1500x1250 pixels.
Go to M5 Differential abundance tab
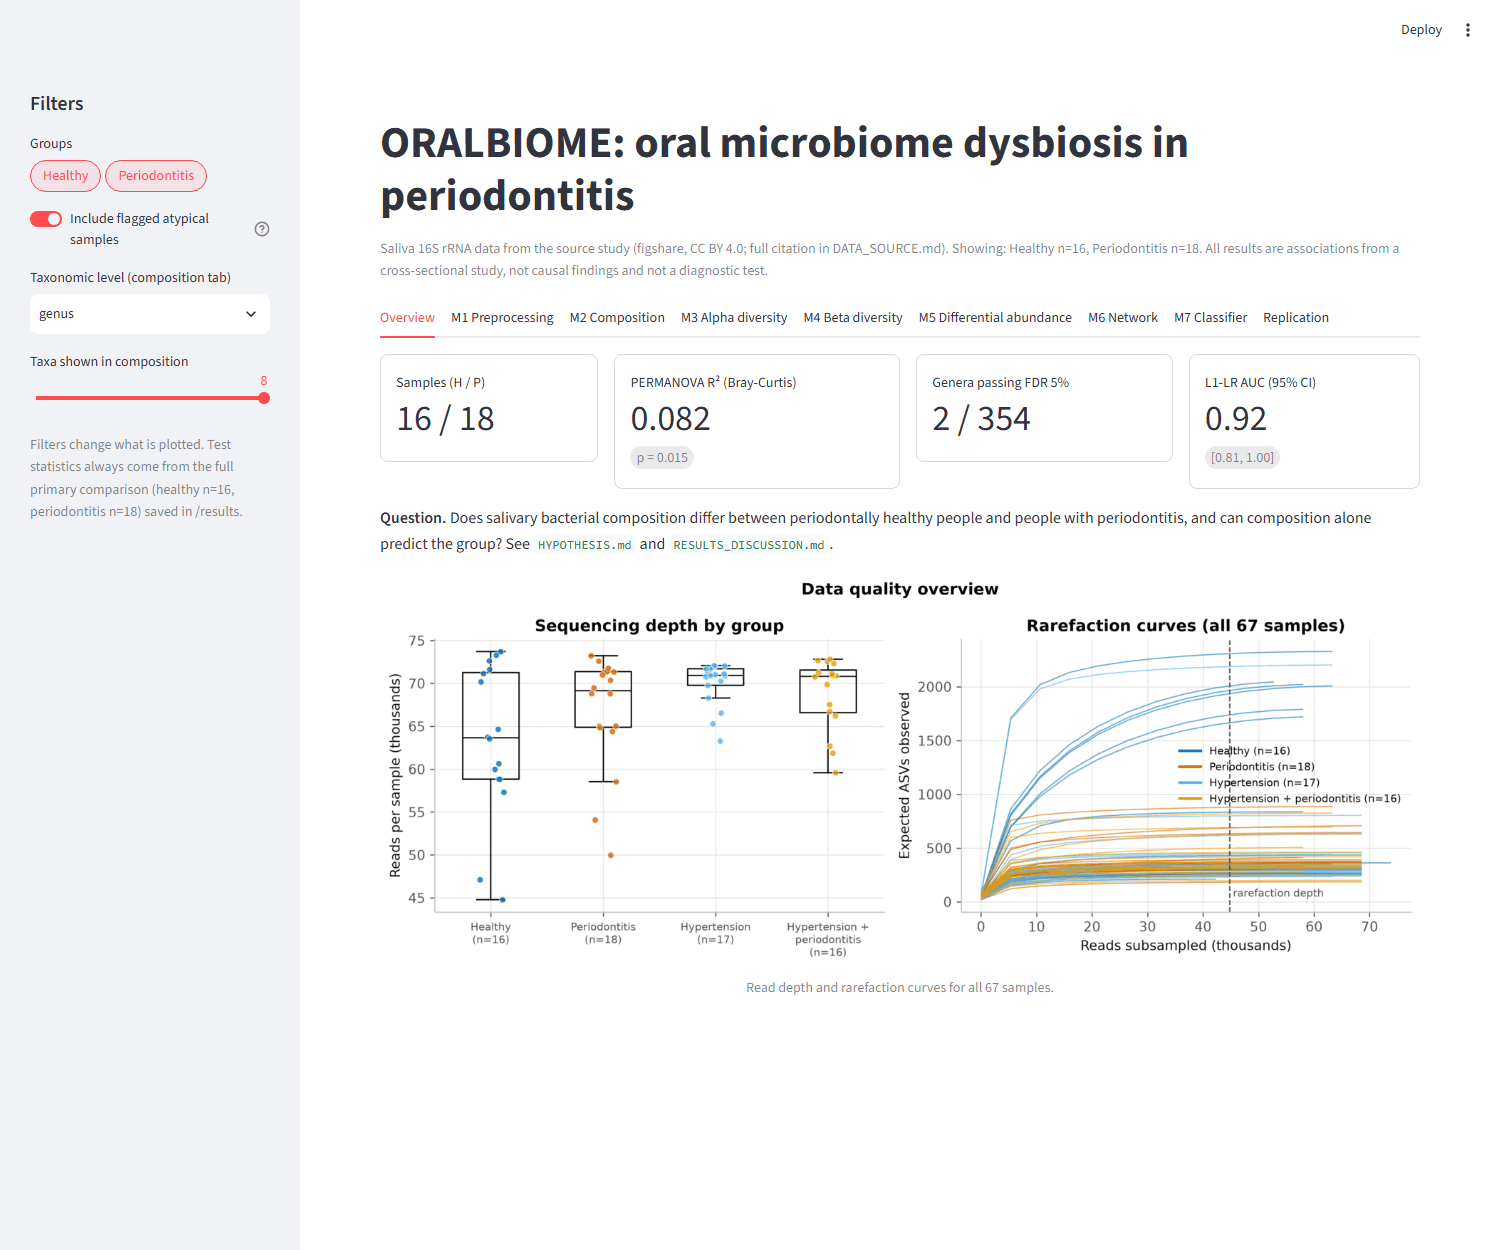(x=995, y=318)
